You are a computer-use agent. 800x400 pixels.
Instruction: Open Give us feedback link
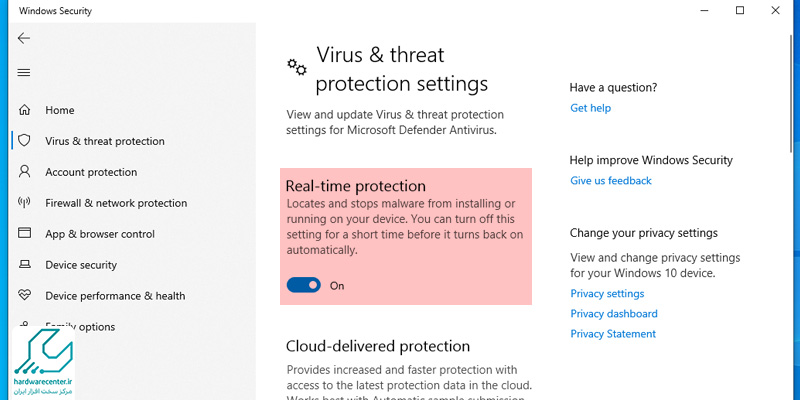[x=611, y=181]
